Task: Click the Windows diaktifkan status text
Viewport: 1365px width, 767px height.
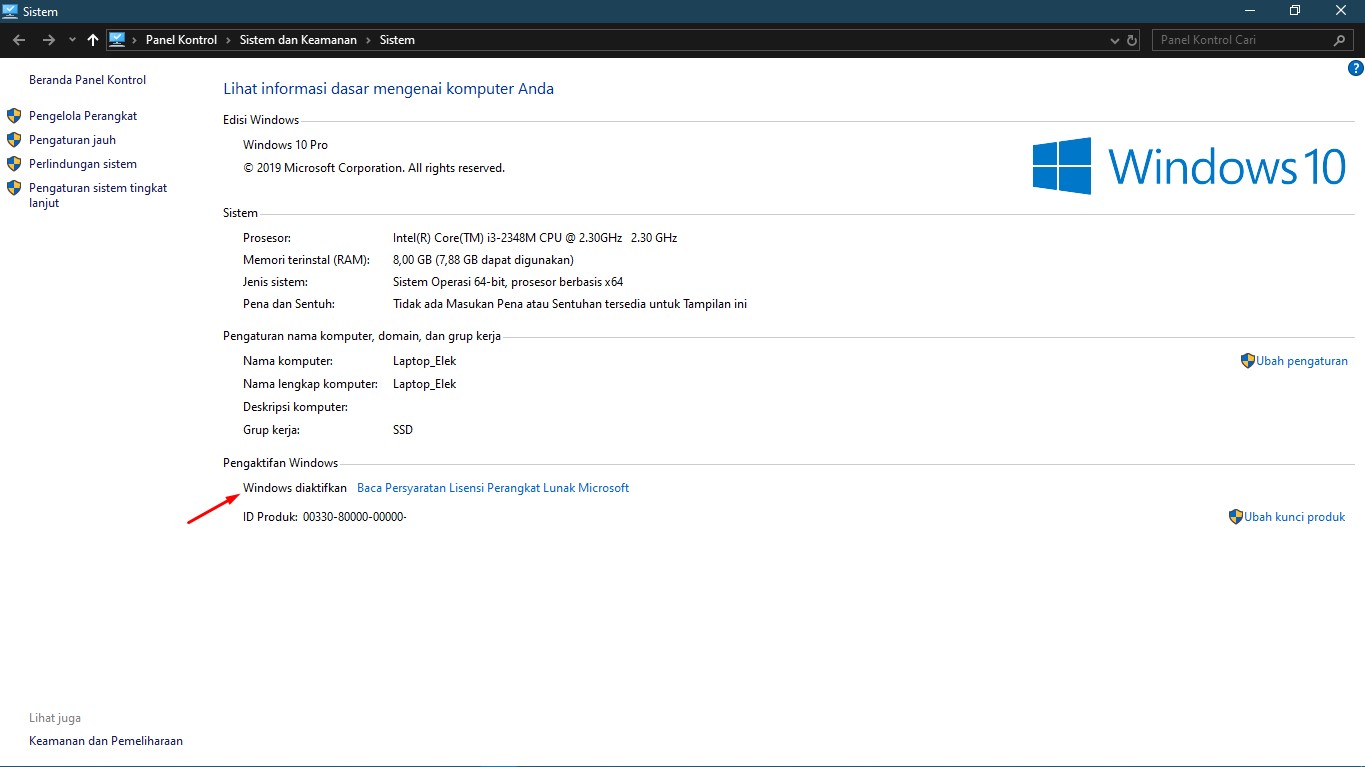Action: coord(295,488)
